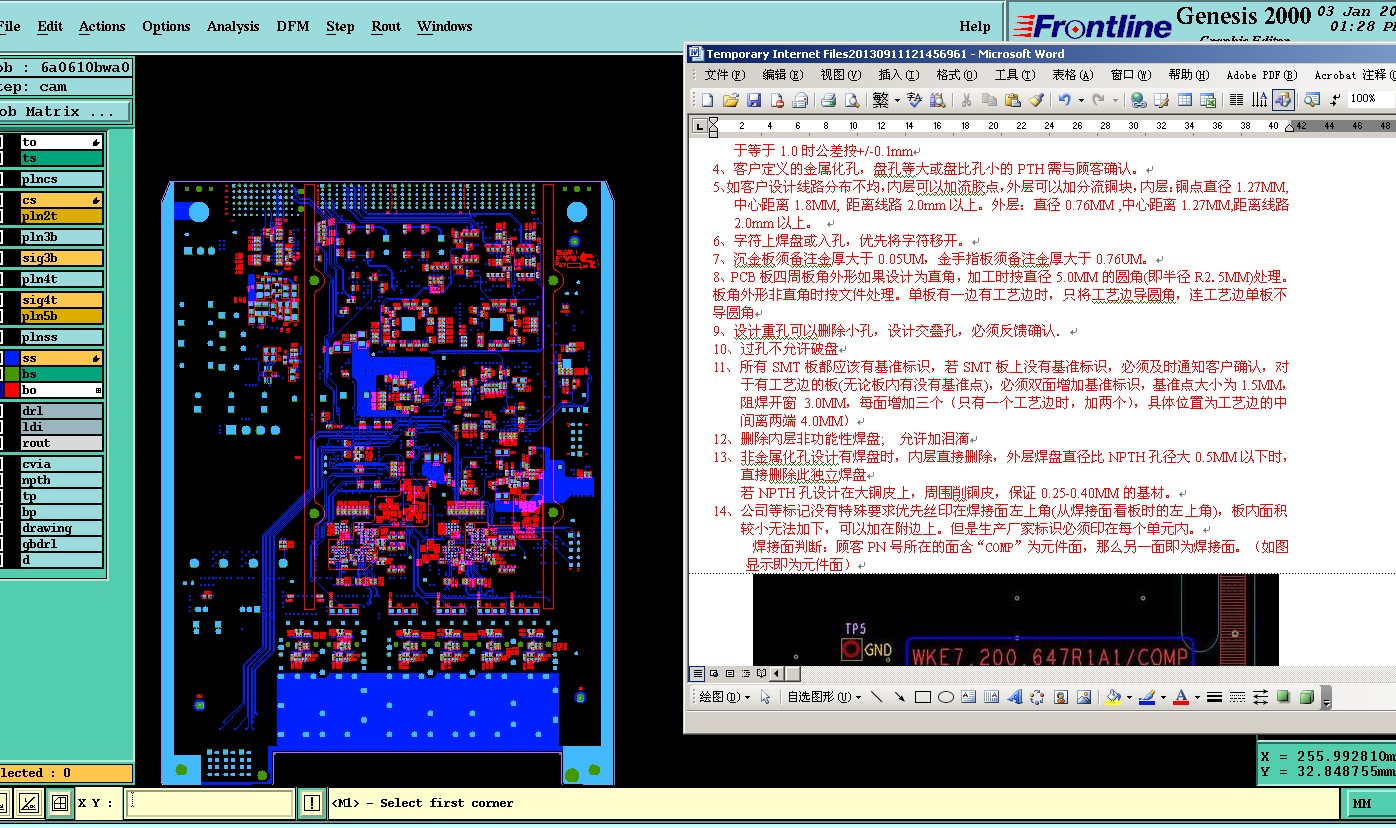Viewport: 1396px width, 828px height.
Task: Open the Rout menu in Genesis
Action: pyautogui.click(x=386, y=26)
